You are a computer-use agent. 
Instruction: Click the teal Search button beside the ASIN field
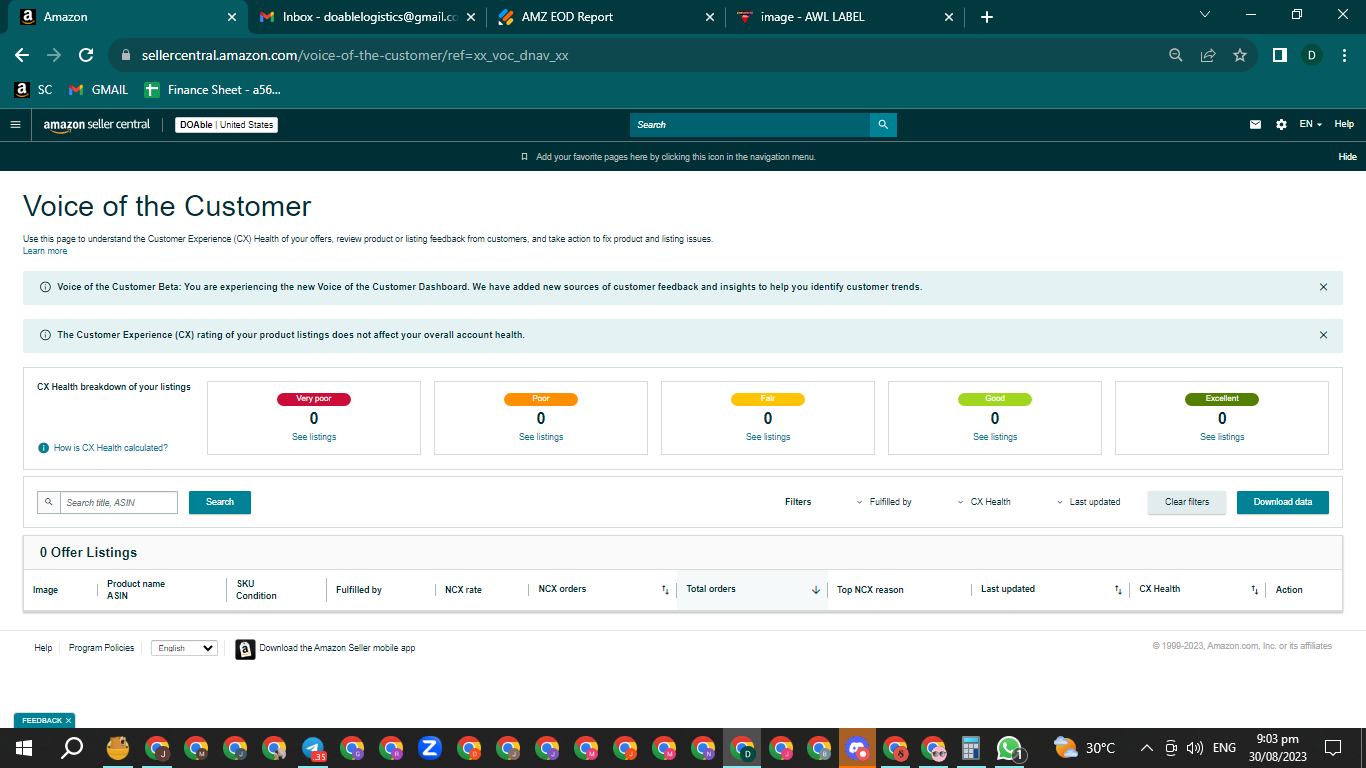[x=220, y=502]
